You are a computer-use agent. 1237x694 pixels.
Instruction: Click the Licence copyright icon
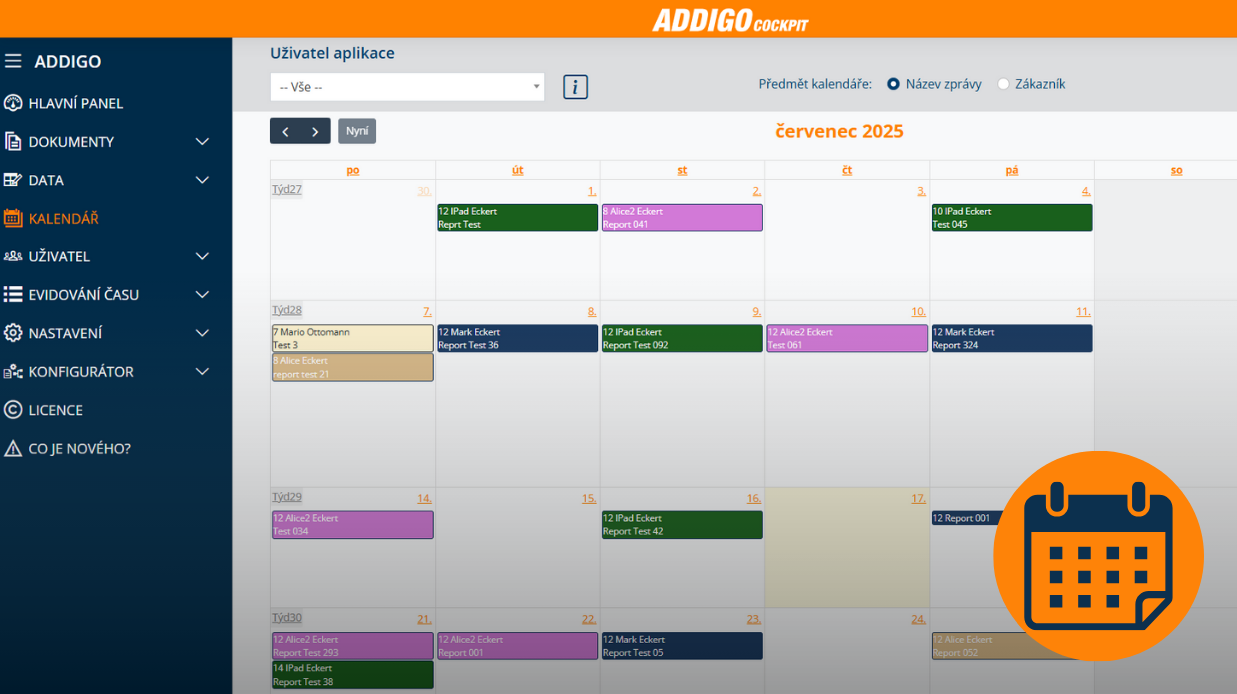click(13, 410)
